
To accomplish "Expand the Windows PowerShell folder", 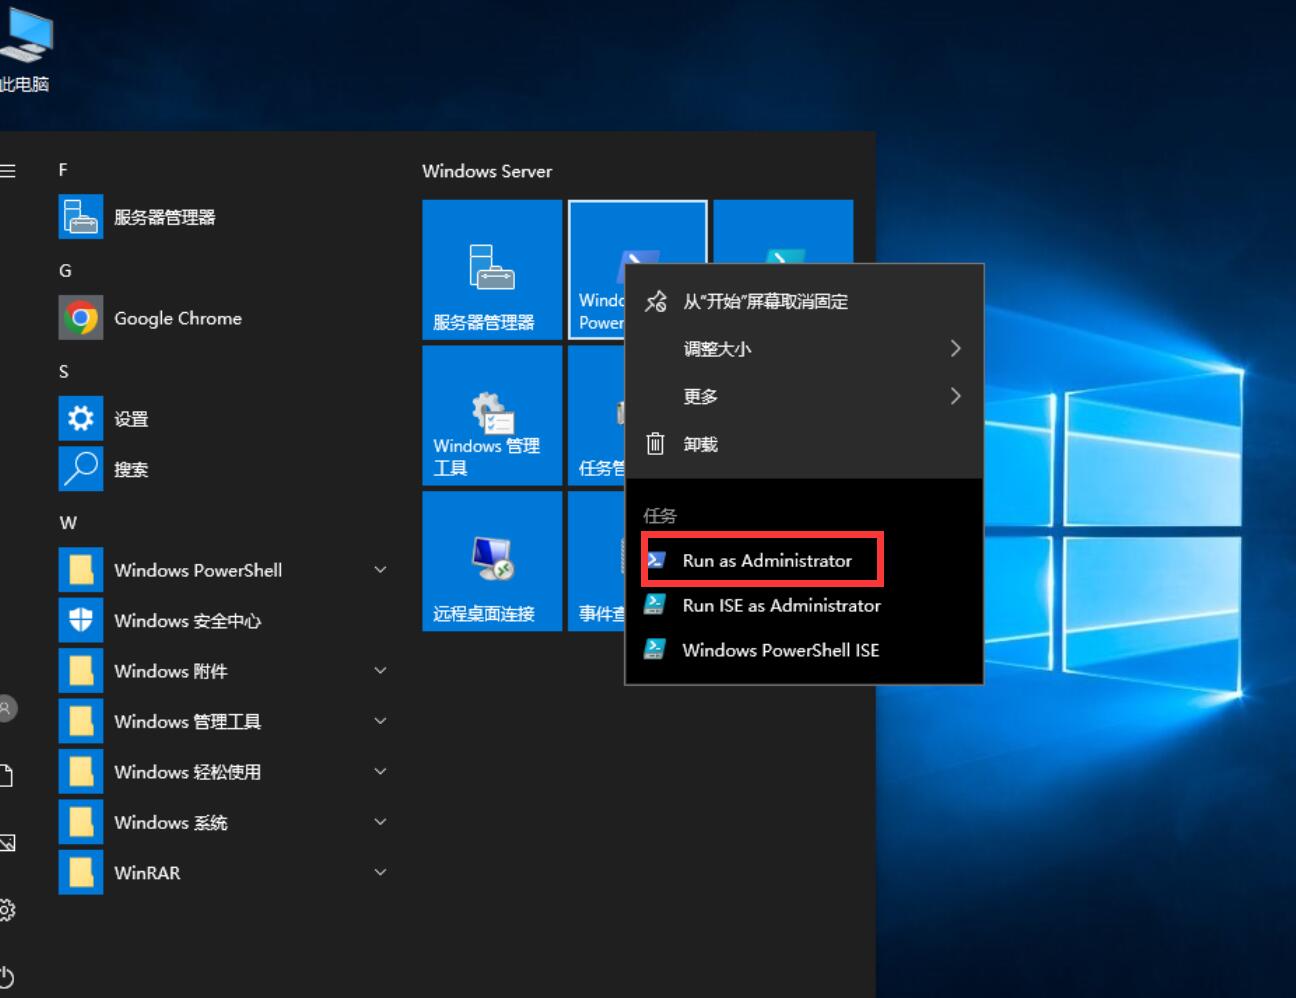I will tap(380, 570).
